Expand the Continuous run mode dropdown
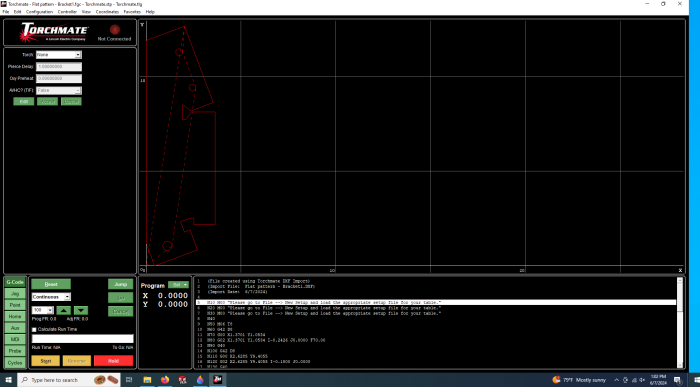Viewport: 700px width, 387px height. (67, 297)
